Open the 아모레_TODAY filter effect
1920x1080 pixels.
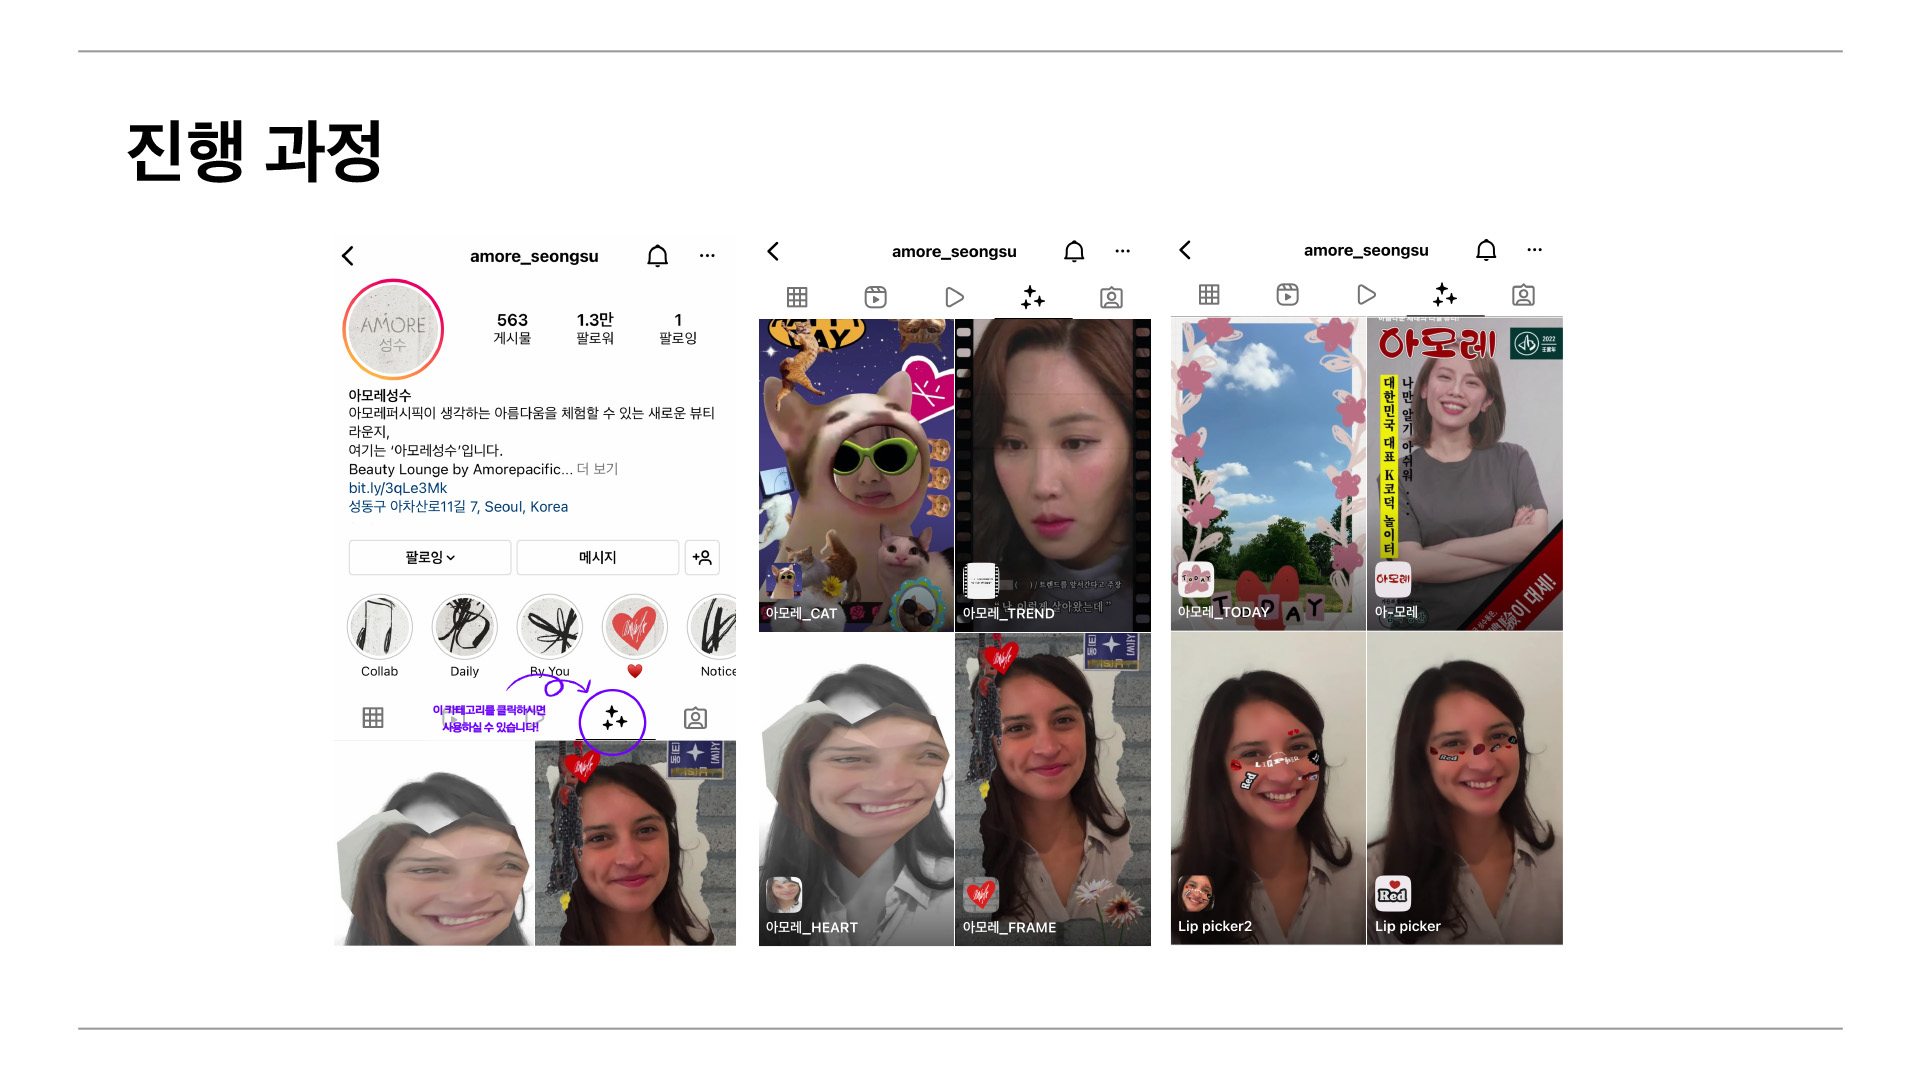click(x=1268, y=474)
